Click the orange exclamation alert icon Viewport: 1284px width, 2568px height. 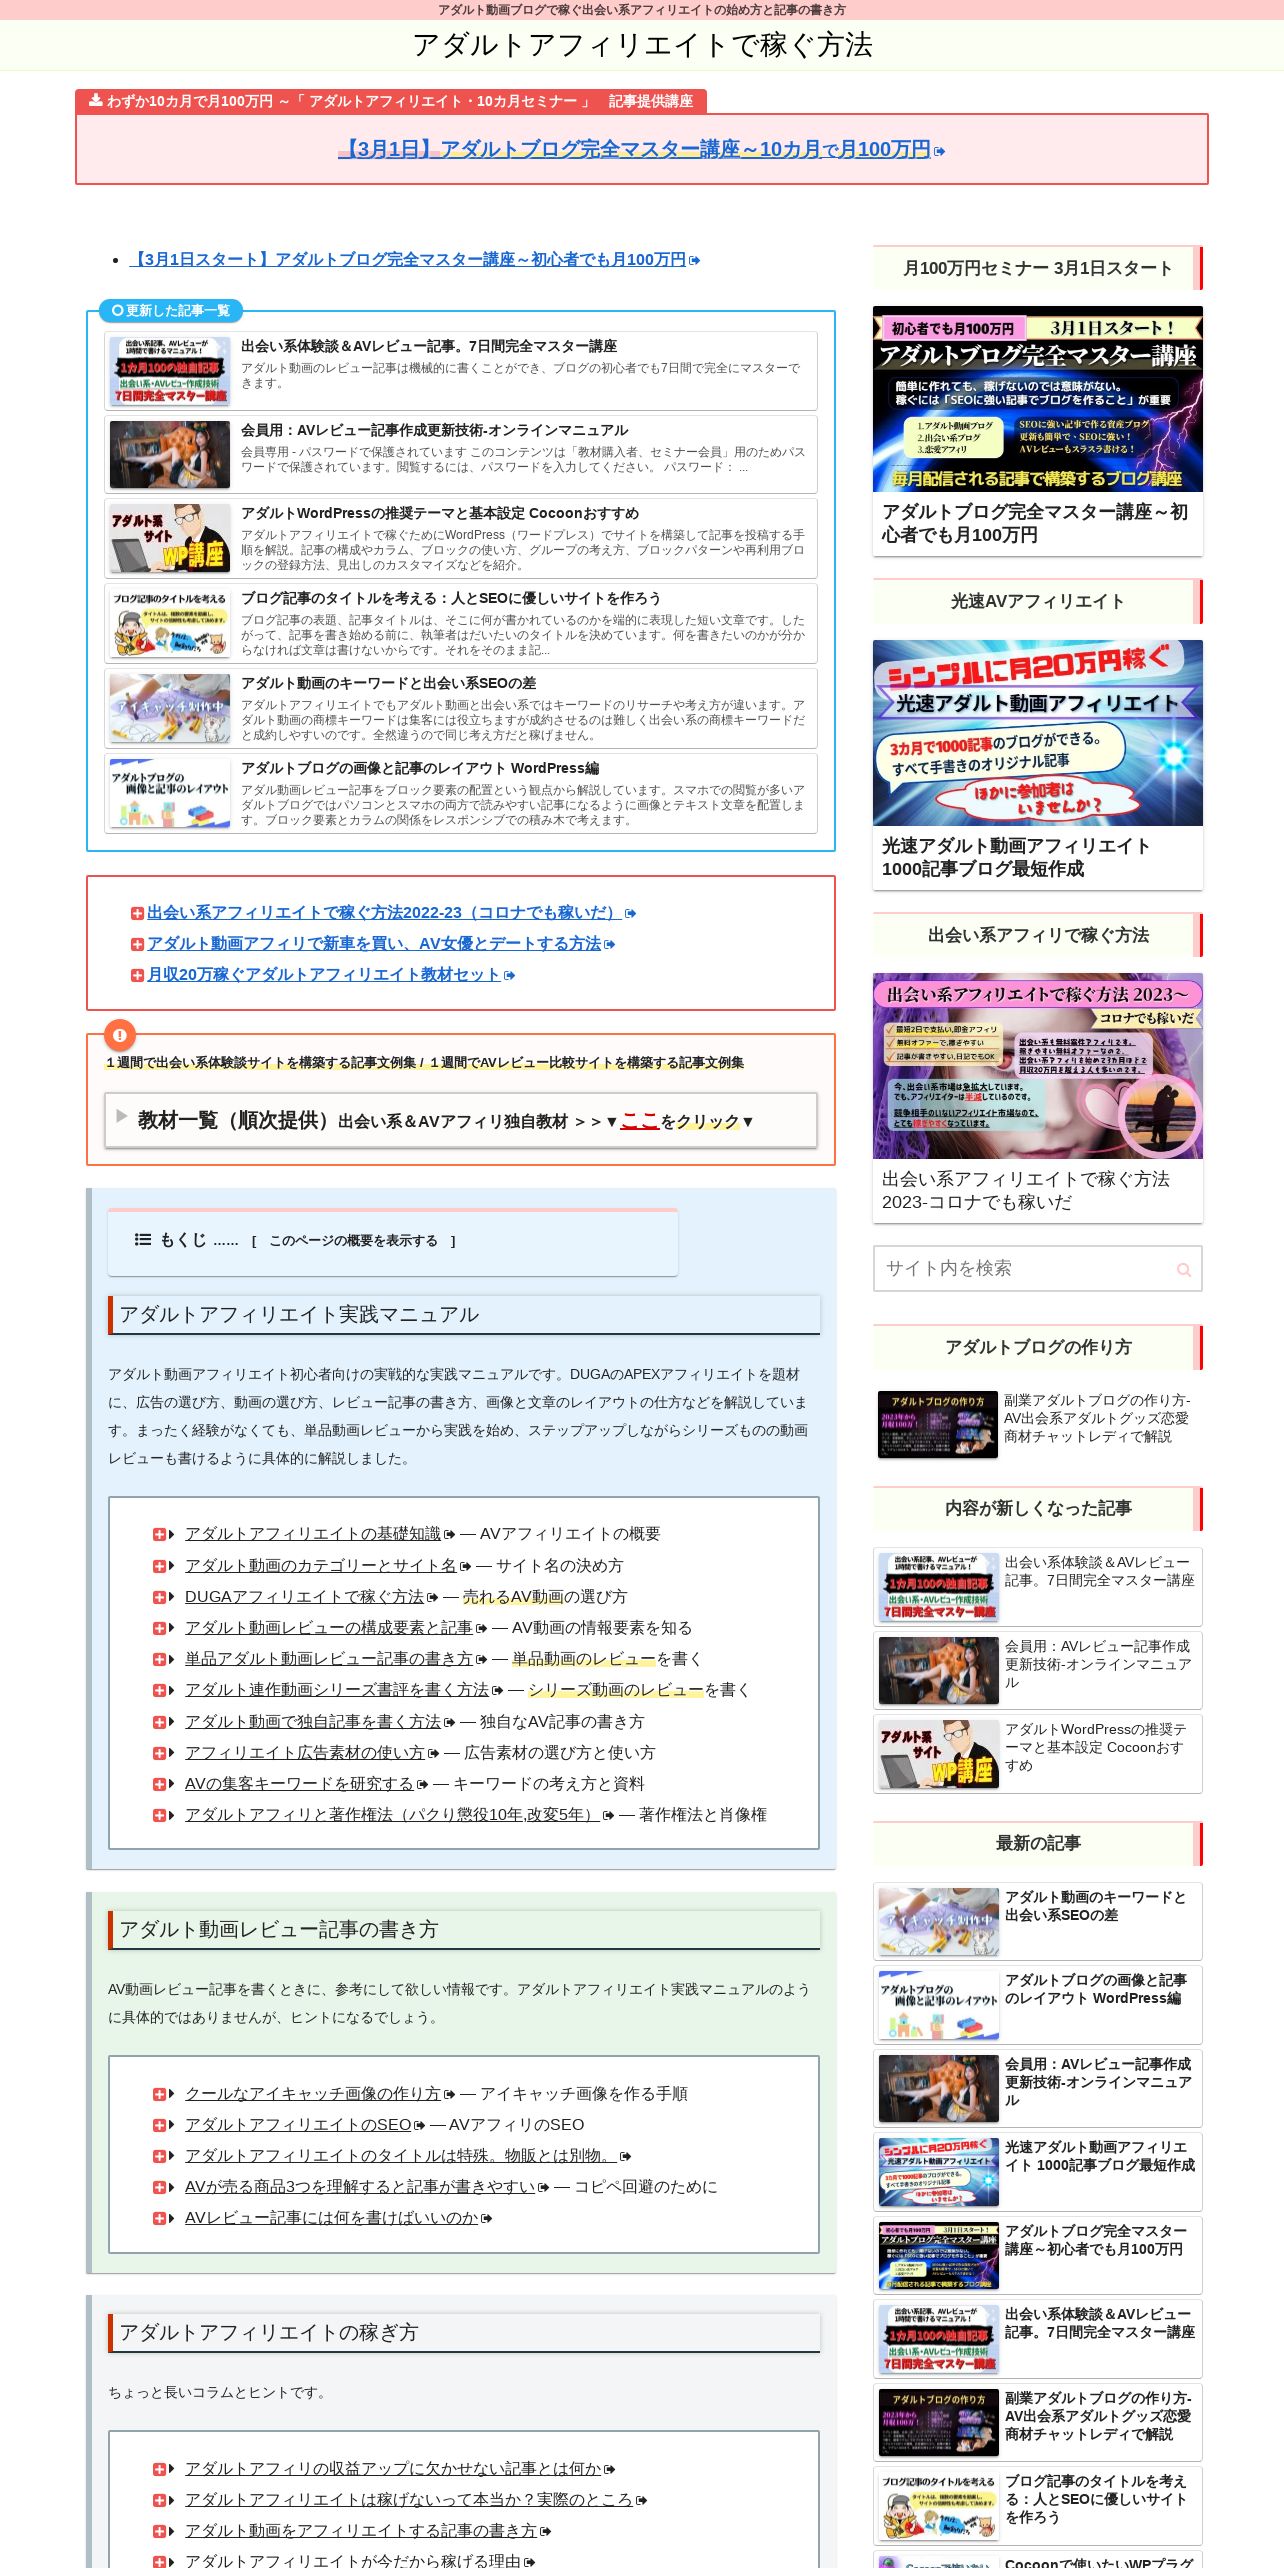click(x=119, y=1035)
